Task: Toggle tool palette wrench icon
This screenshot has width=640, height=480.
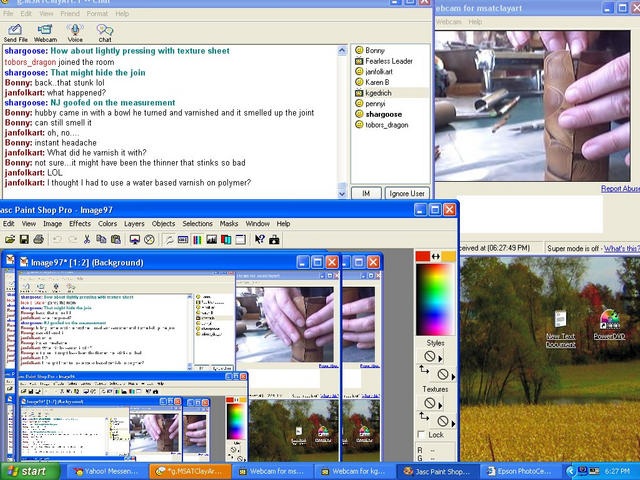Action: [169, 239]
